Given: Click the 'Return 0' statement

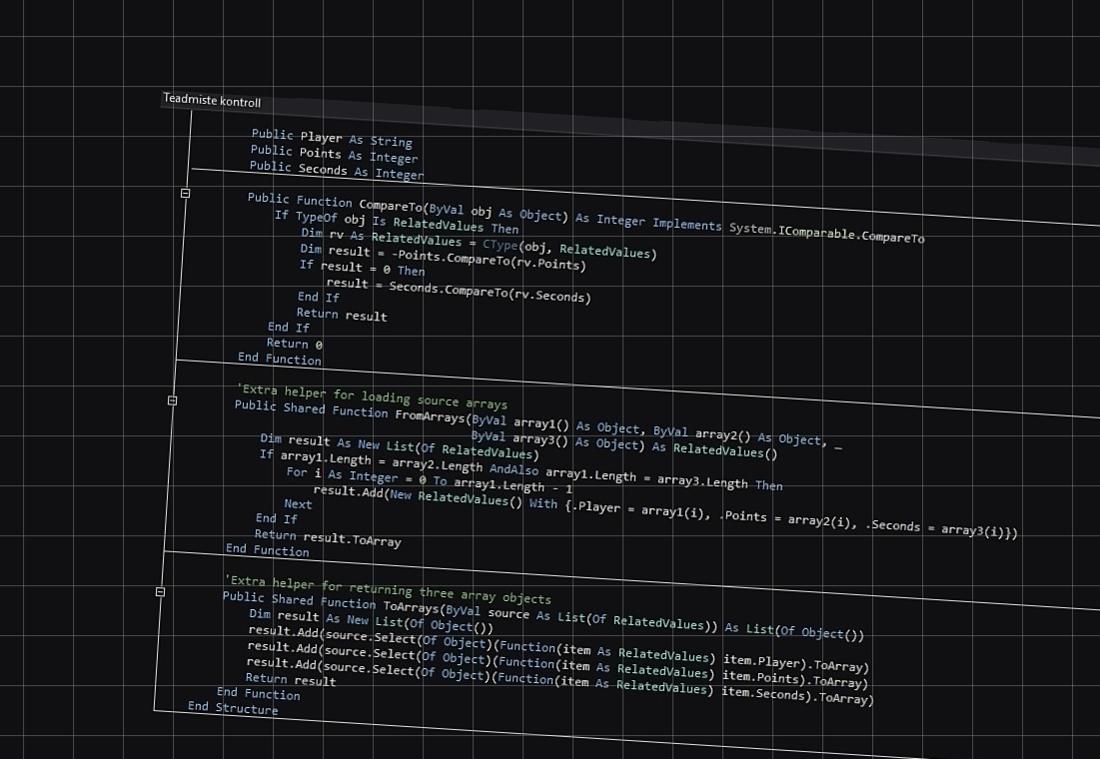Looking at the screenshot, I should pos(294,343).
